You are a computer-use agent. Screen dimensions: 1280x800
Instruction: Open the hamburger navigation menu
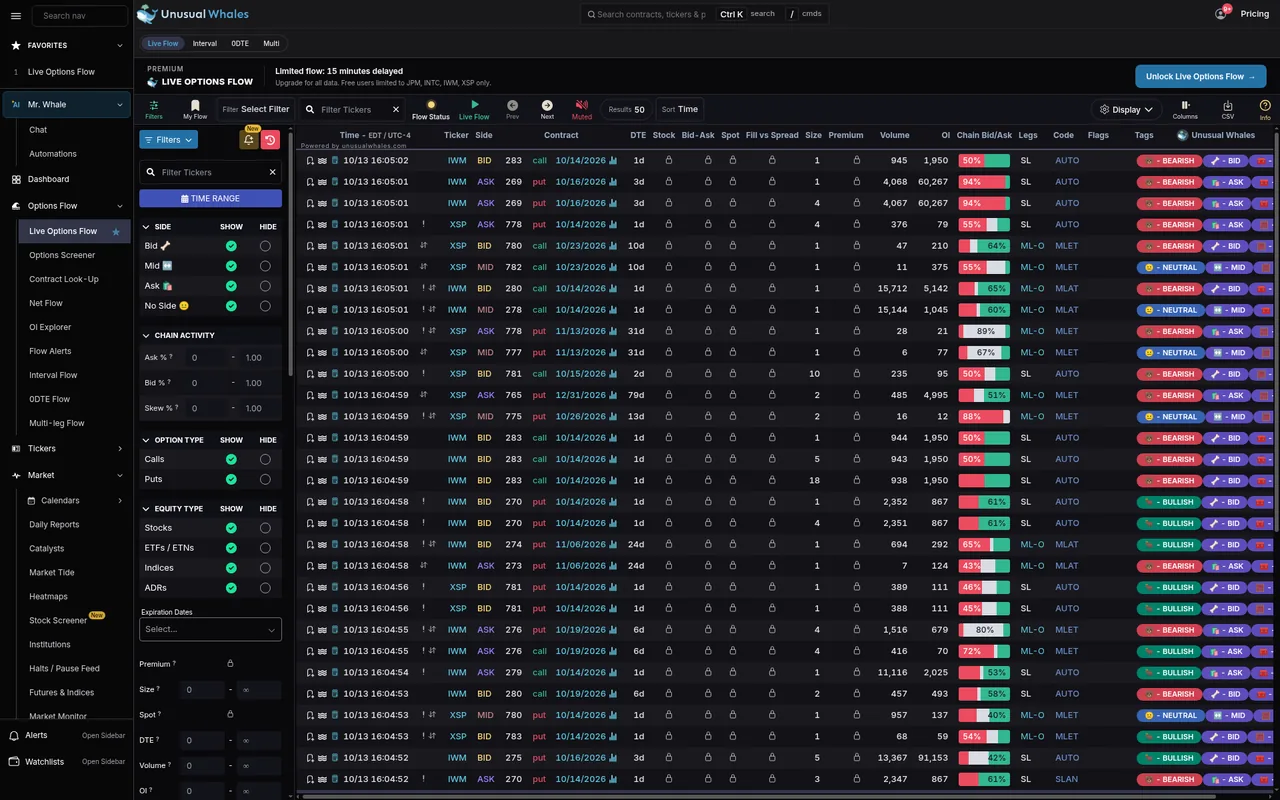[x=15, y=16]
